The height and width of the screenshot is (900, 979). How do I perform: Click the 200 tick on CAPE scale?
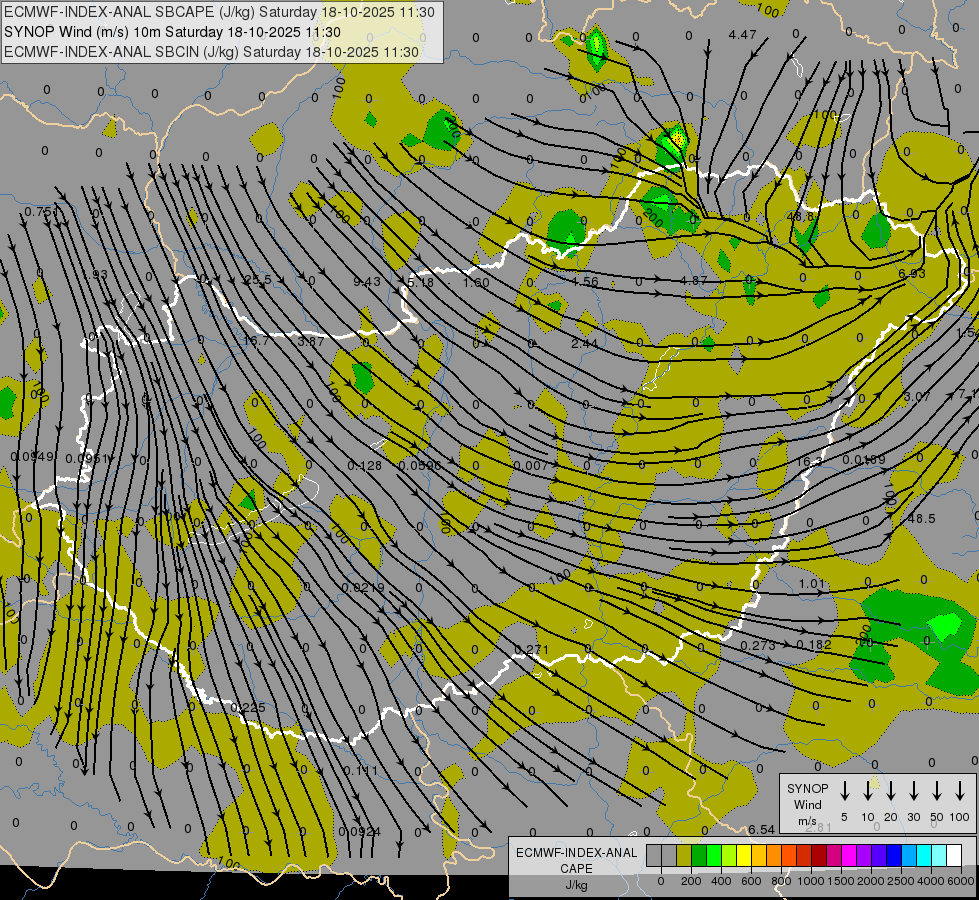point(691,881)
